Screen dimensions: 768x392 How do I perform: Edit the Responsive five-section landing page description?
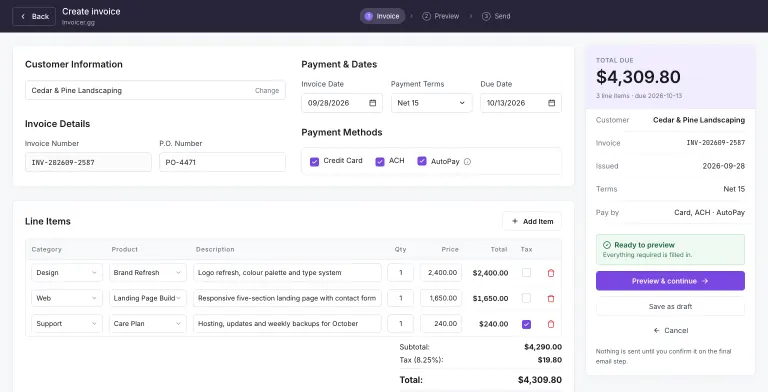[x=287, y=298]
